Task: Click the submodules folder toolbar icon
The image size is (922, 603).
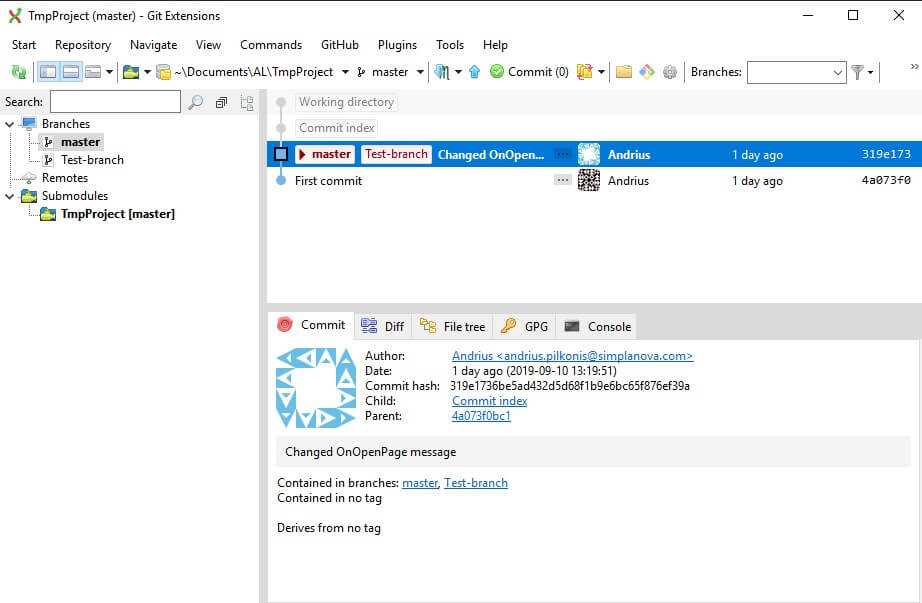Action: (x=131, y=72)
